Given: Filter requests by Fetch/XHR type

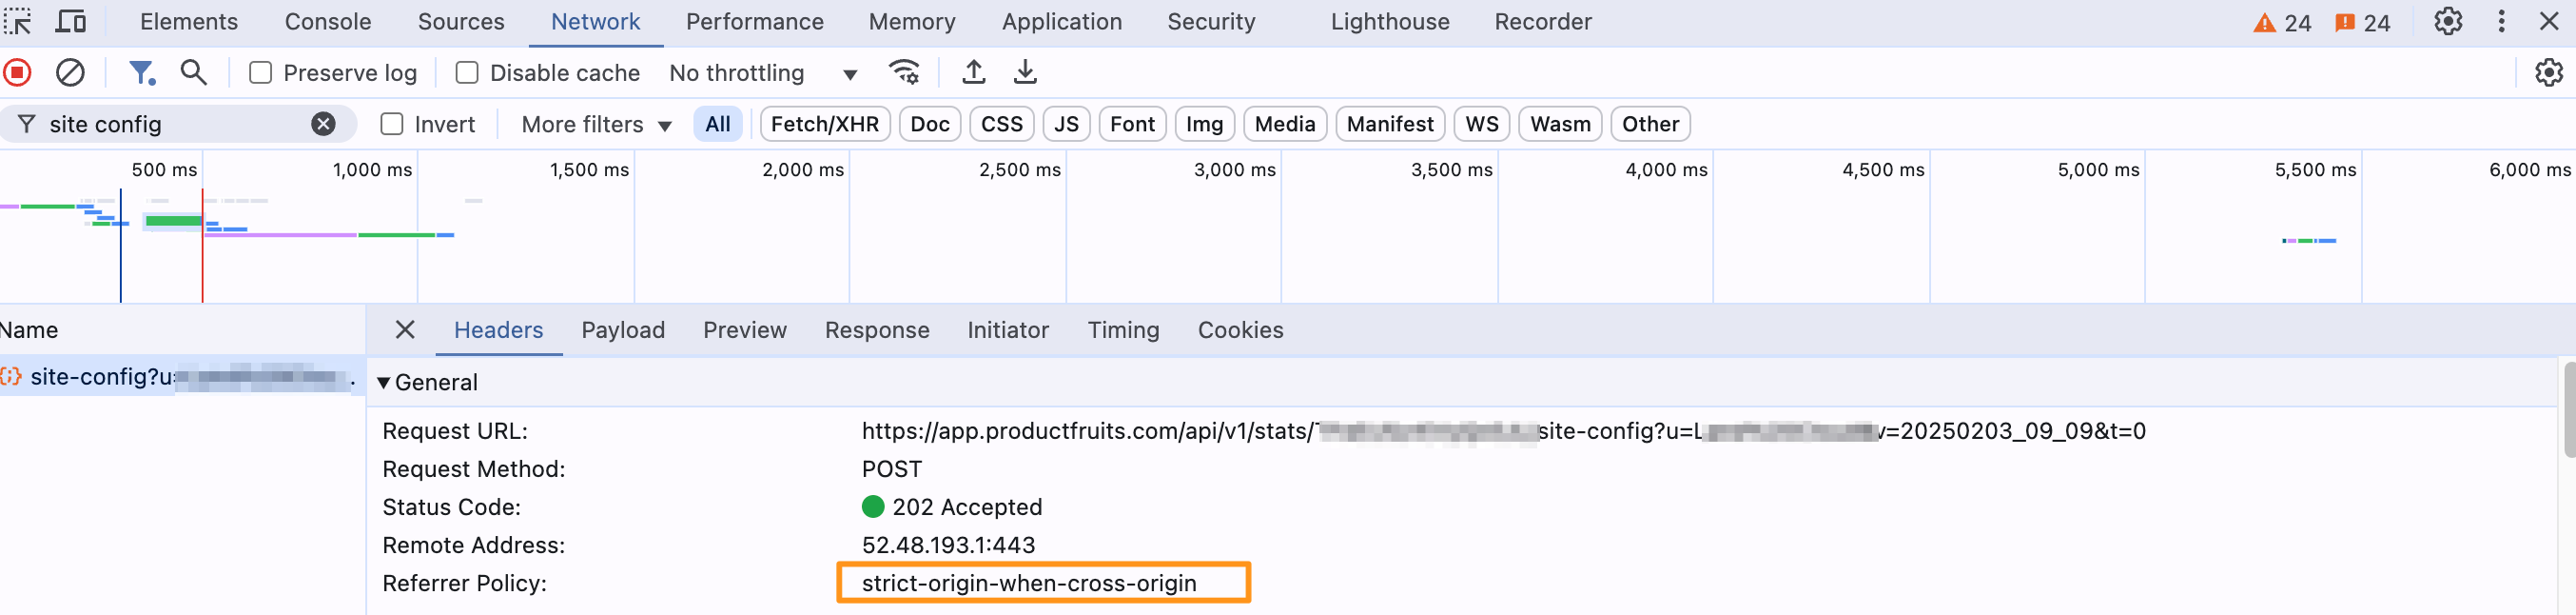Looking at the screenshot, I should click(x=824, y=124).
